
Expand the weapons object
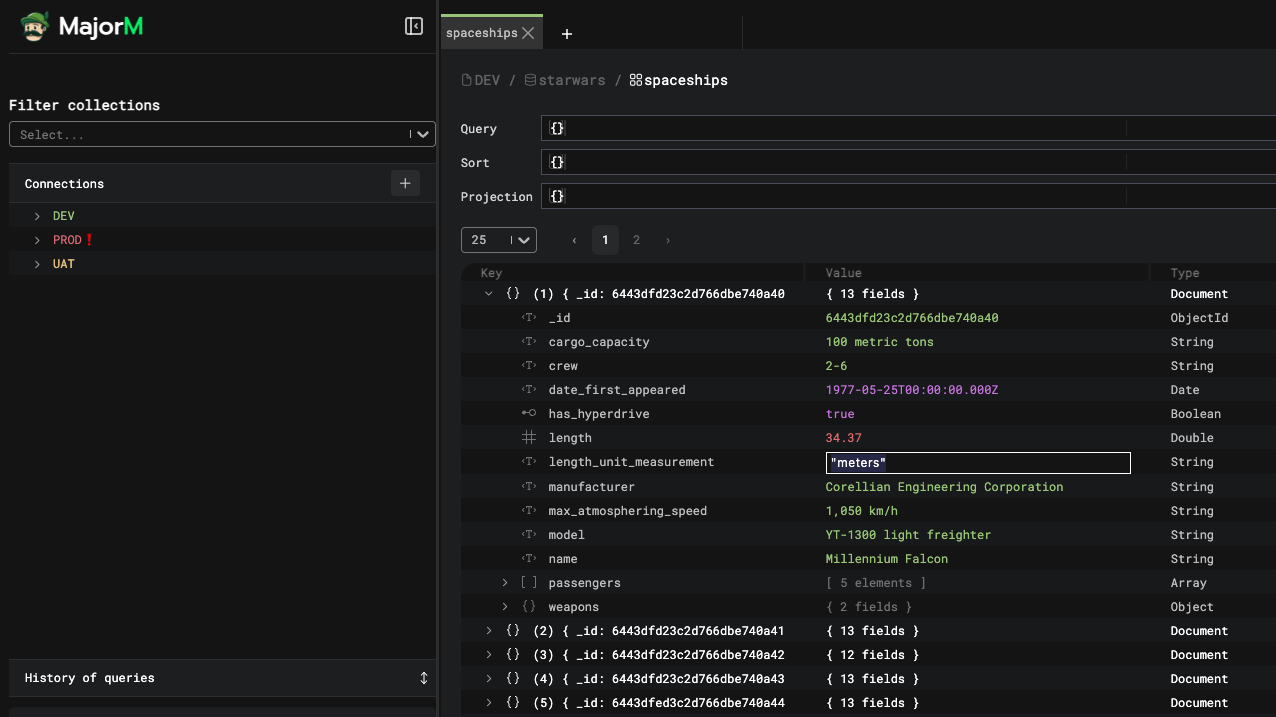coord(505,607)
